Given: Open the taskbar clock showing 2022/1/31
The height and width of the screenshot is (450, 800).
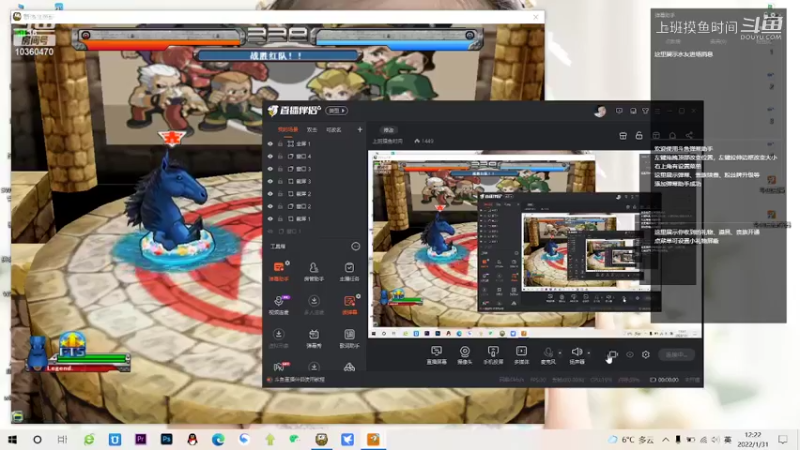Looking at the screenshot, I should pyautogui.click(x=753, y=439).
